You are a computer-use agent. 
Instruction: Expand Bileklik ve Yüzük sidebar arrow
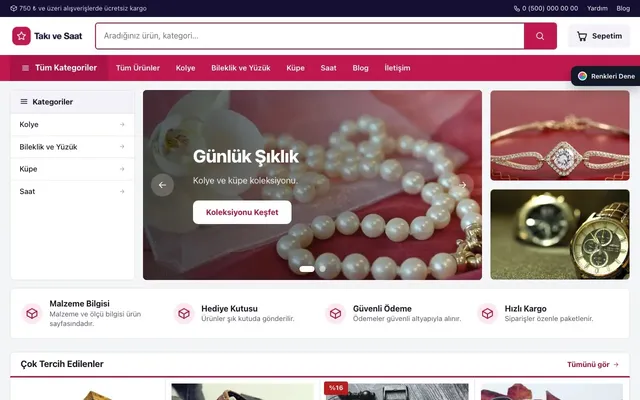(122, 147)
